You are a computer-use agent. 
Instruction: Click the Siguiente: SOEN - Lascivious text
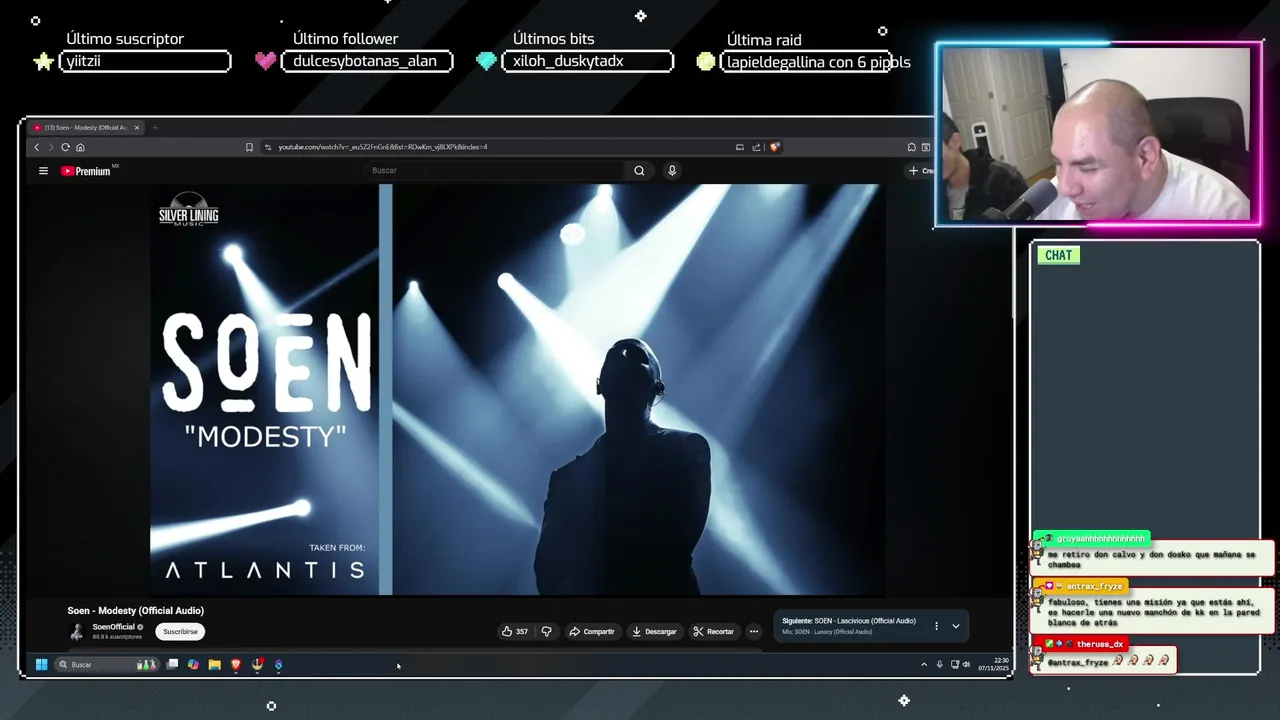(x=848, y=621)
